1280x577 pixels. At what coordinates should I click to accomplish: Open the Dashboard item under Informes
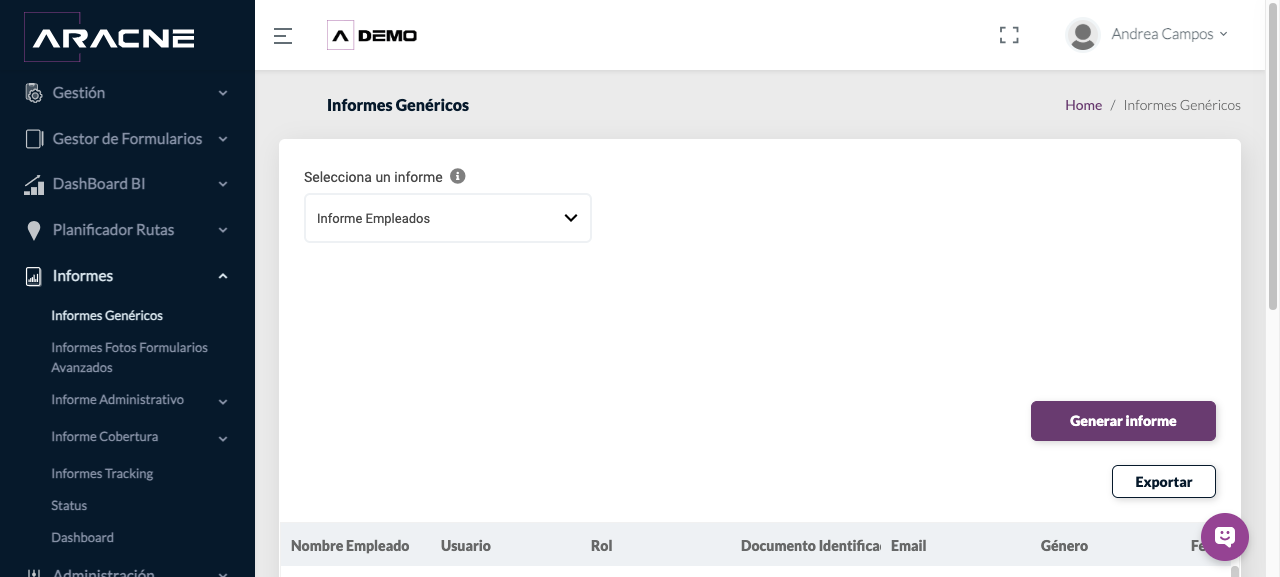(x=82, y=538)
